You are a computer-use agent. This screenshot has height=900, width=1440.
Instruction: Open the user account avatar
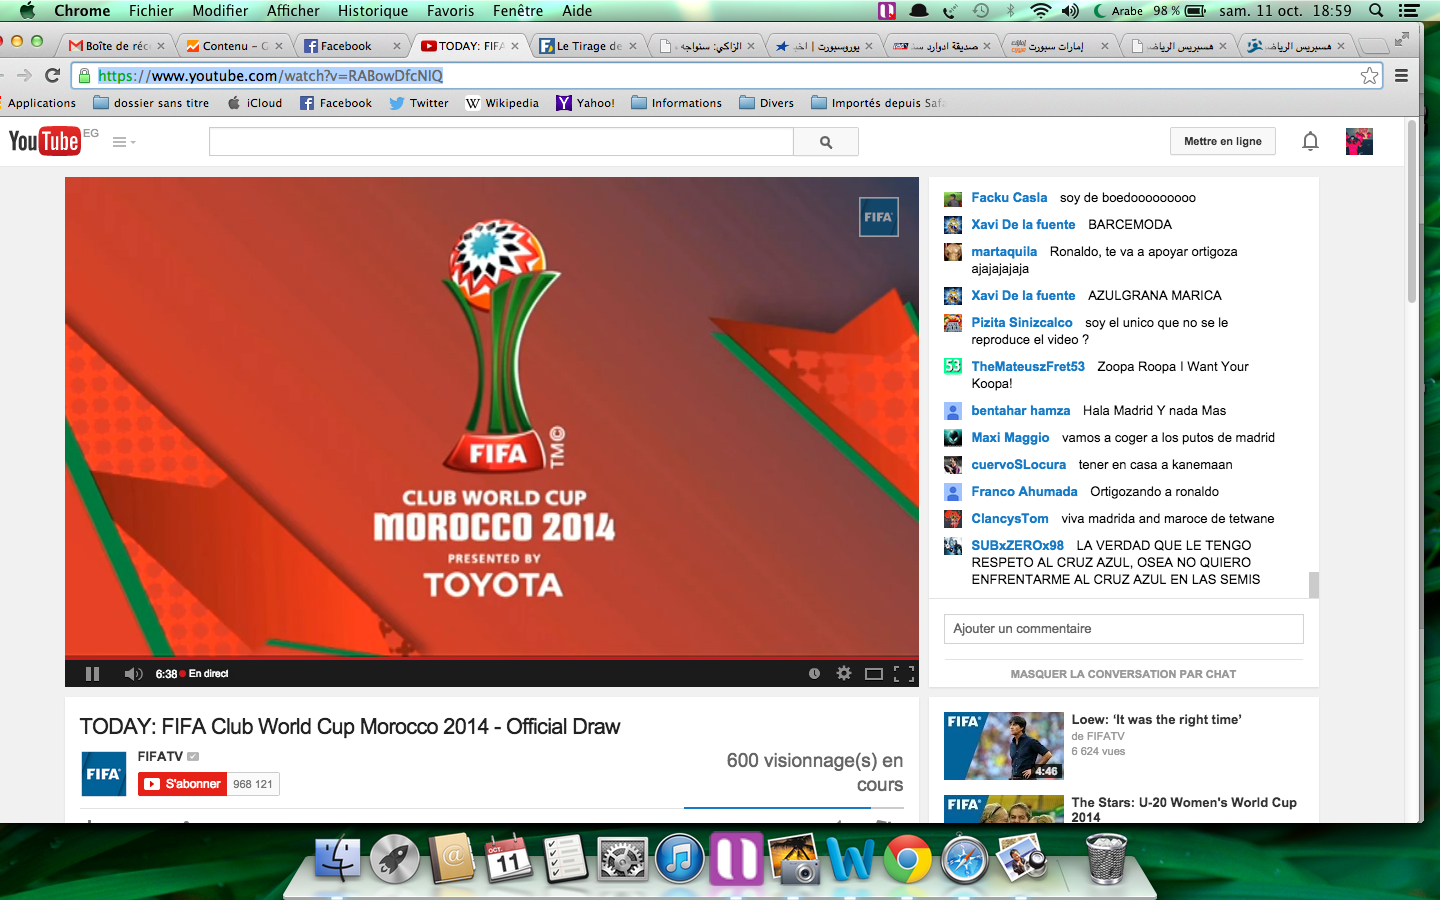[x=1359, y=141]
